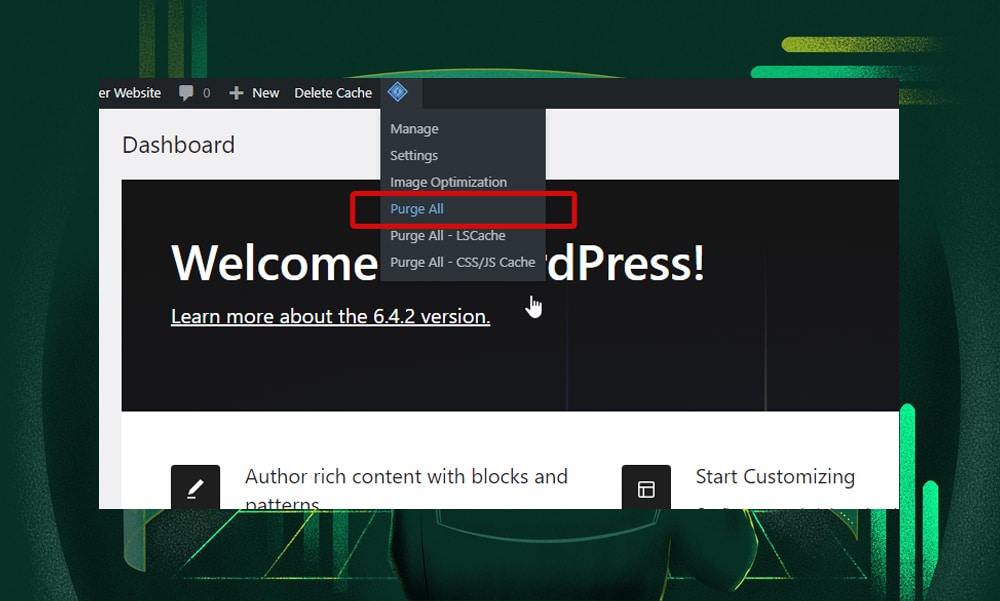Viewport: 1000px width, 601px height.
Task: Click the comment count number 0
Action: point(207,93)
